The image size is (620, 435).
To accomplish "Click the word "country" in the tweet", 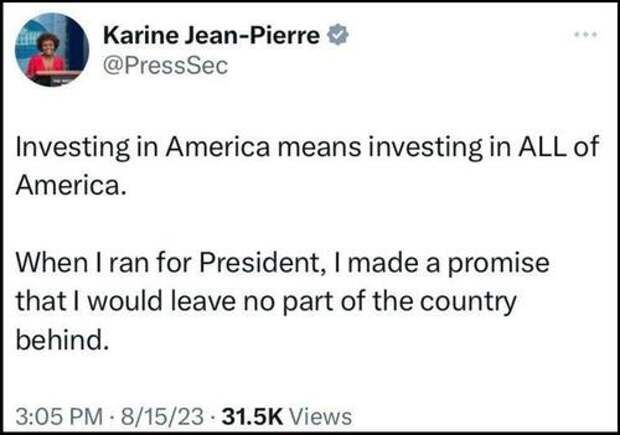I will (x=468, y=303).
